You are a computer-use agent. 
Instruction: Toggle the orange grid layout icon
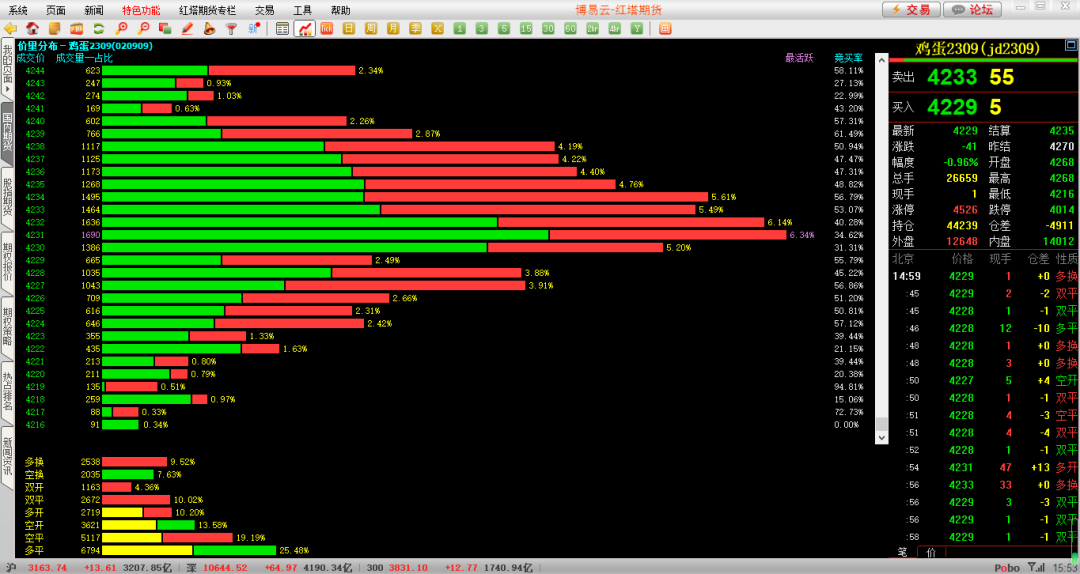(665, 28)
